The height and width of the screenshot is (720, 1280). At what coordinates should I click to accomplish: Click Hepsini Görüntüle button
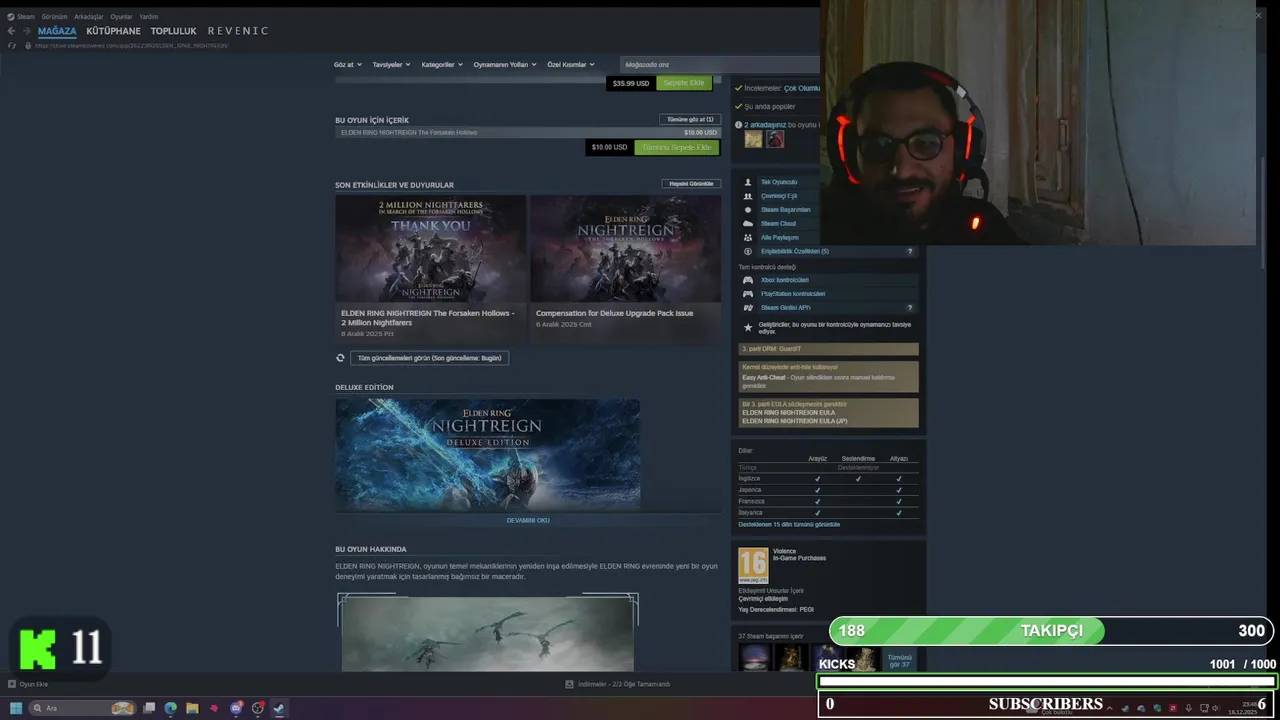[691, 184]
